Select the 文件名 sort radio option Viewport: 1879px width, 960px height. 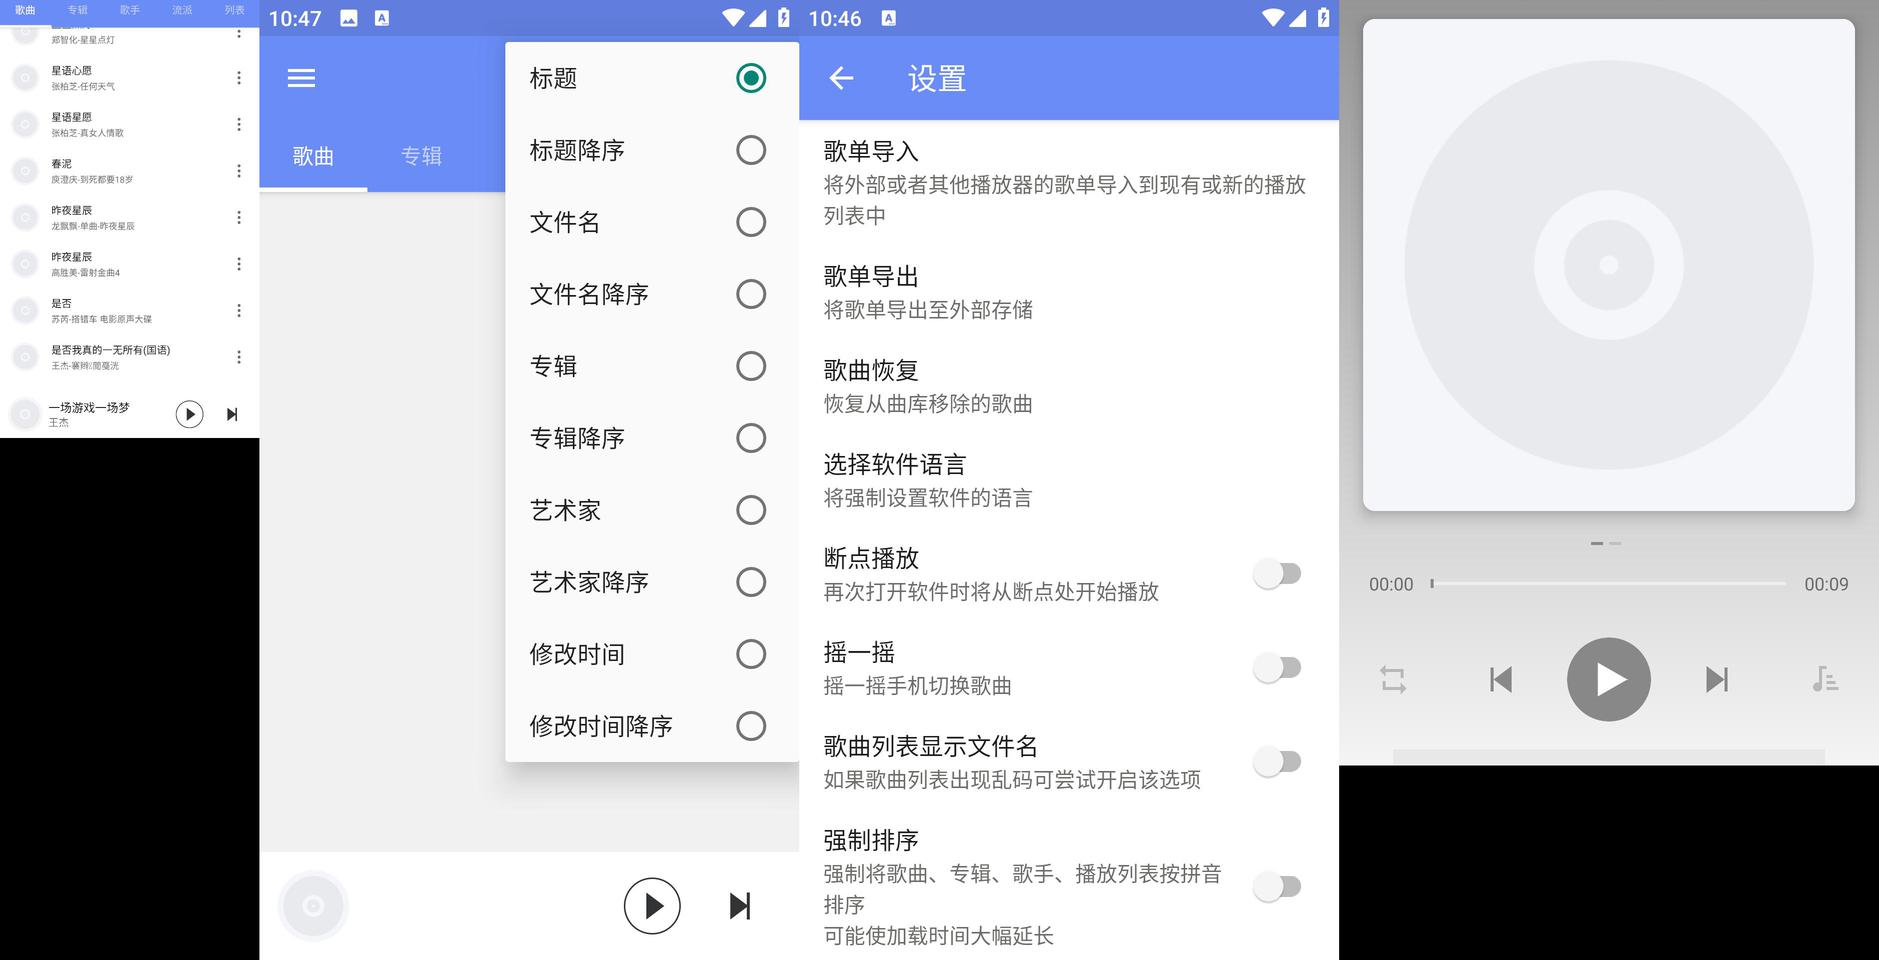[x=750, y=222]
